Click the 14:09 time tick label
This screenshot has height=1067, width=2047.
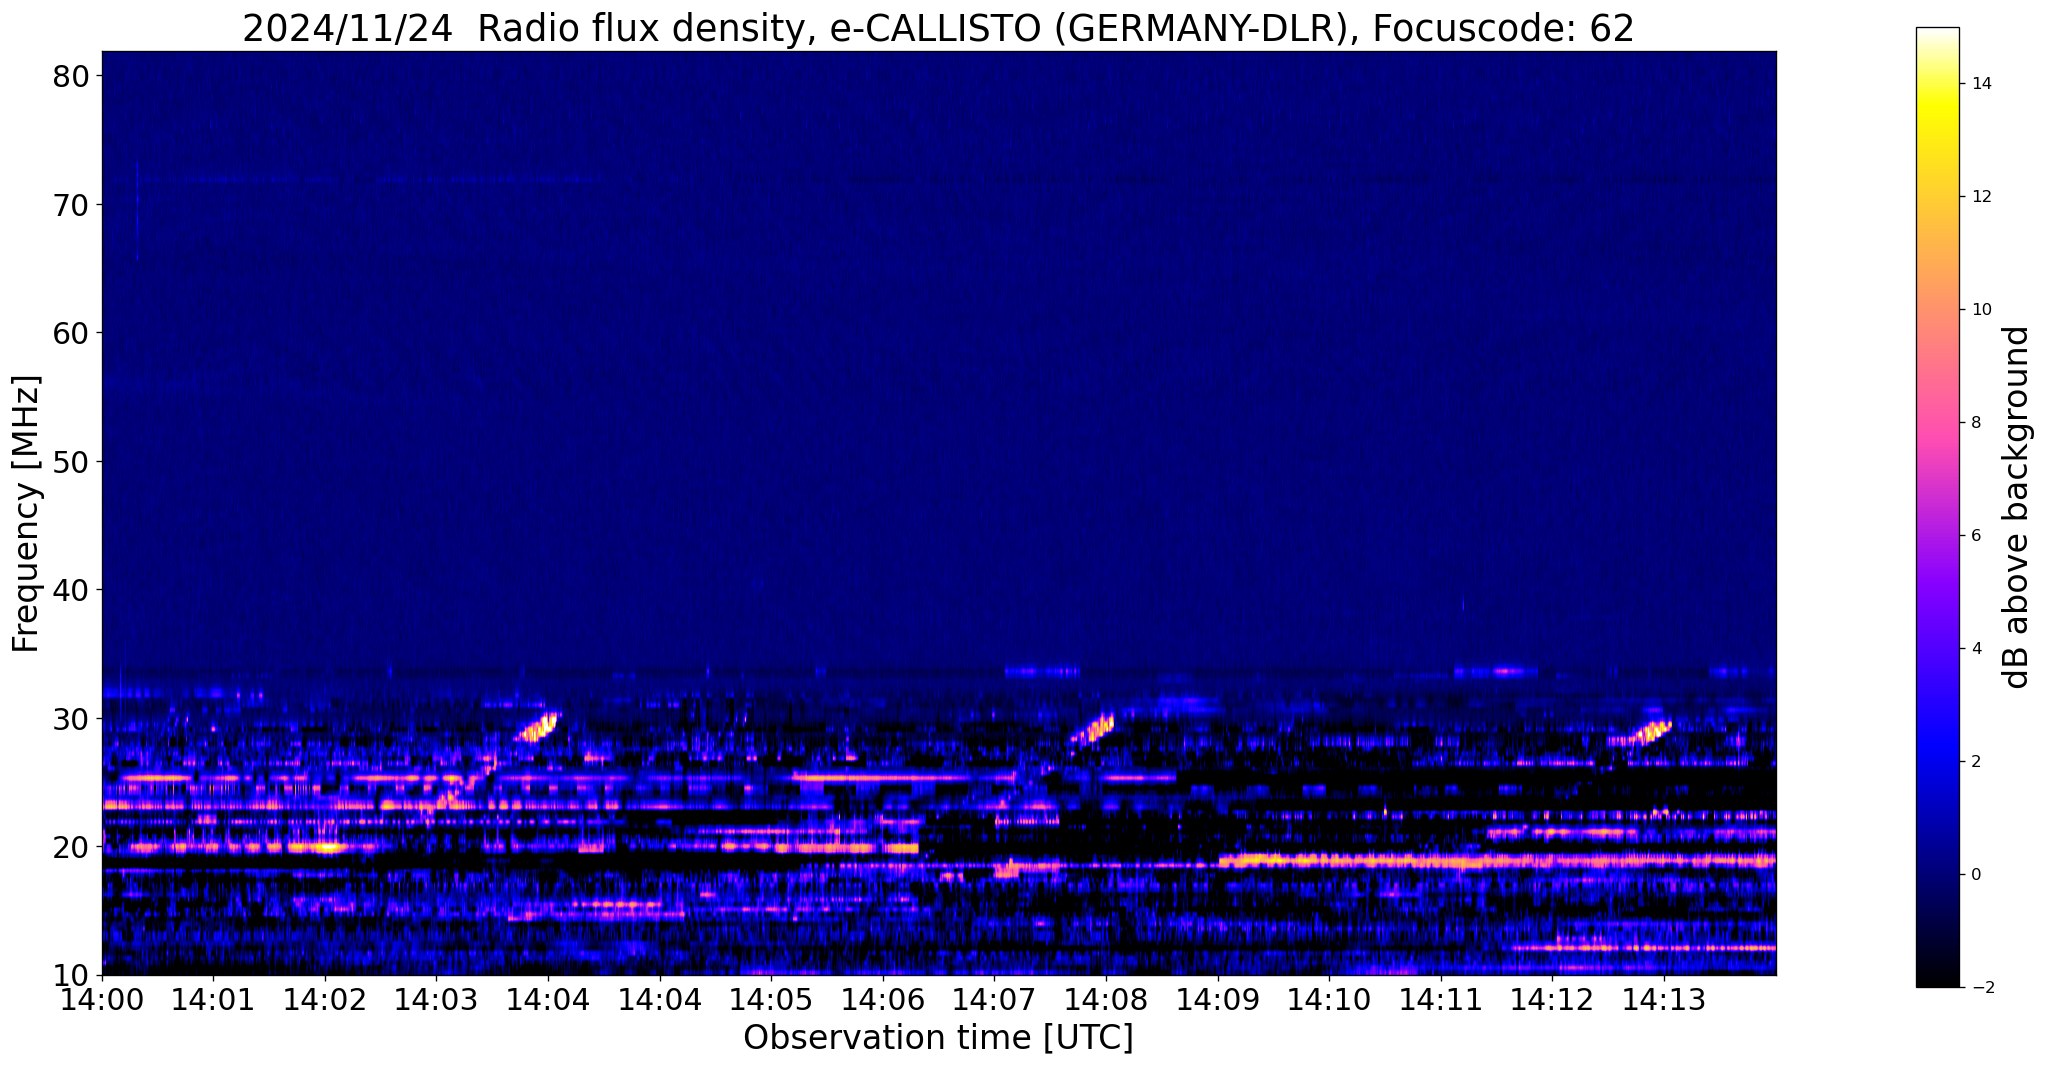tap(1218, 999)
